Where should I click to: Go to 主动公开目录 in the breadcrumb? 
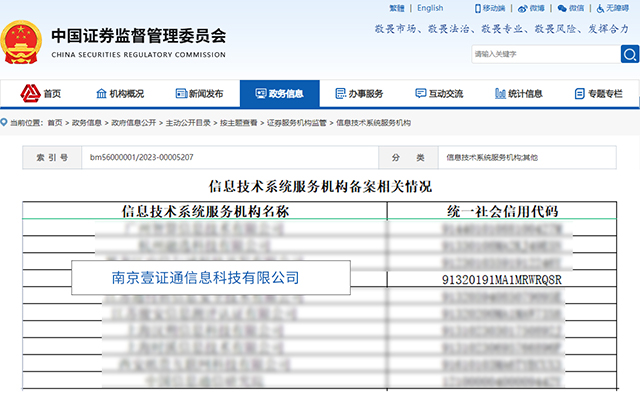tap(188, 123)
